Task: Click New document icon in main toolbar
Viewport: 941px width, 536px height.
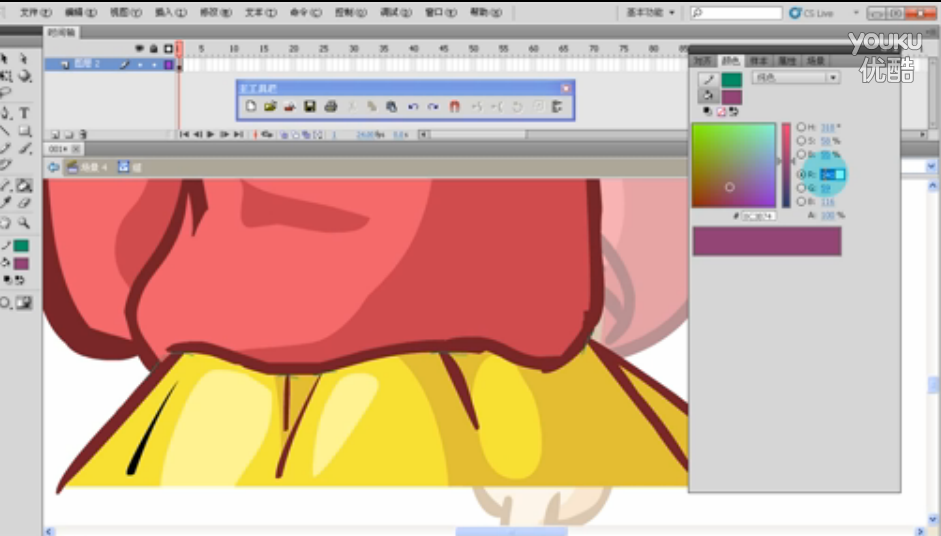Action: (251, 106)
